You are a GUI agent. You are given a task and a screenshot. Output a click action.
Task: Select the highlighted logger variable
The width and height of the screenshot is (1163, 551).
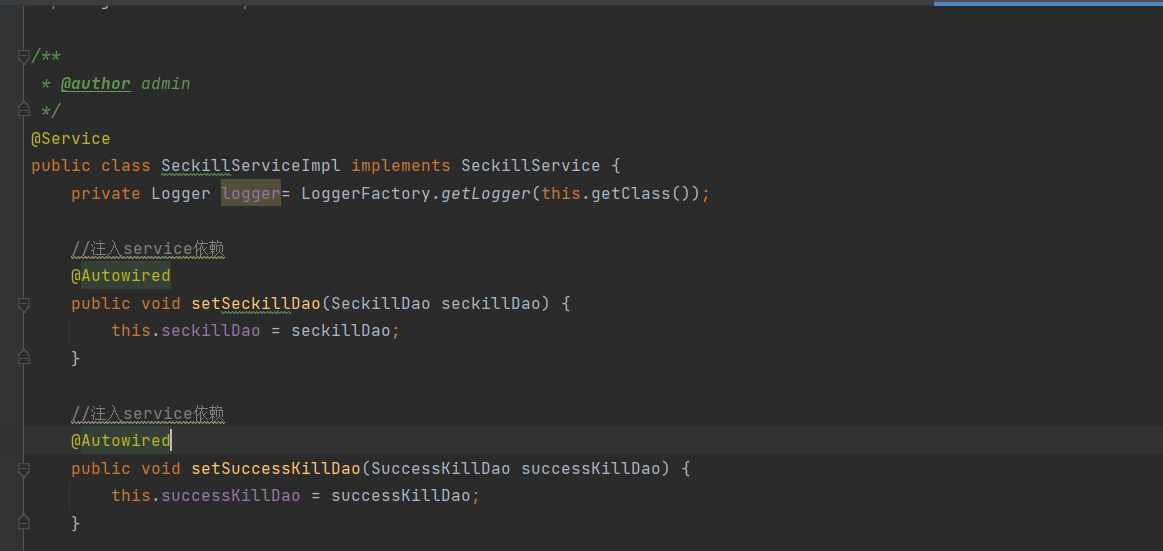[250, 193]
